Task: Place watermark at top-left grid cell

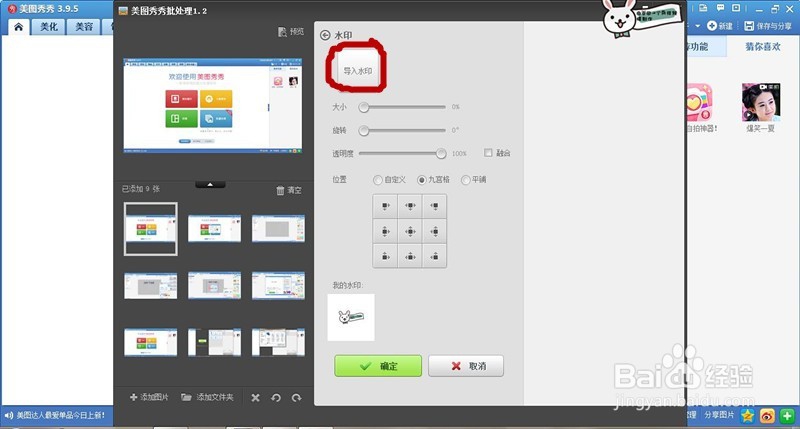Action: click(x=385, y=206)
